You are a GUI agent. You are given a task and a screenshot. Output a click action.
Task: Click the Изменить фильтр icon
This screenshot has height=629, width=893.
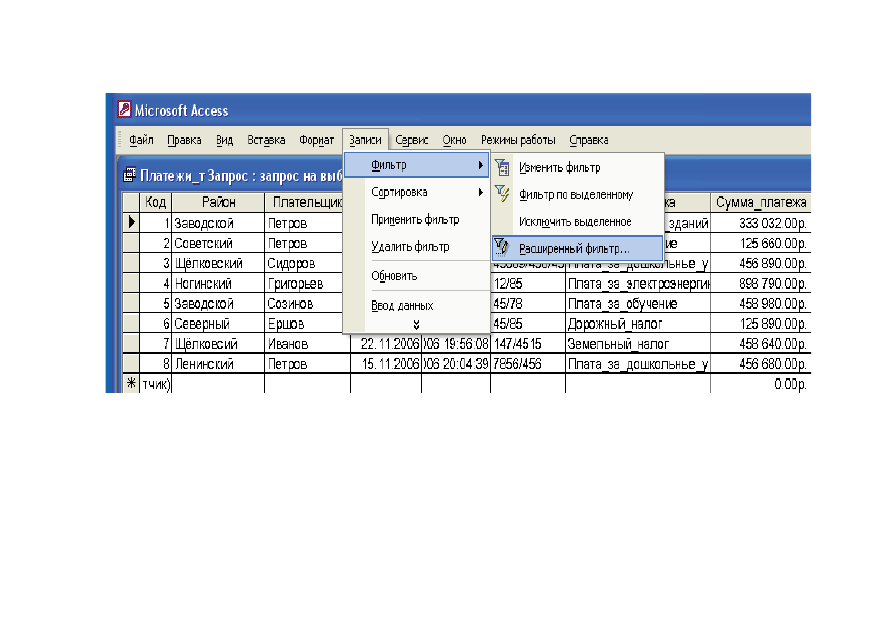[x=502, y=168]
